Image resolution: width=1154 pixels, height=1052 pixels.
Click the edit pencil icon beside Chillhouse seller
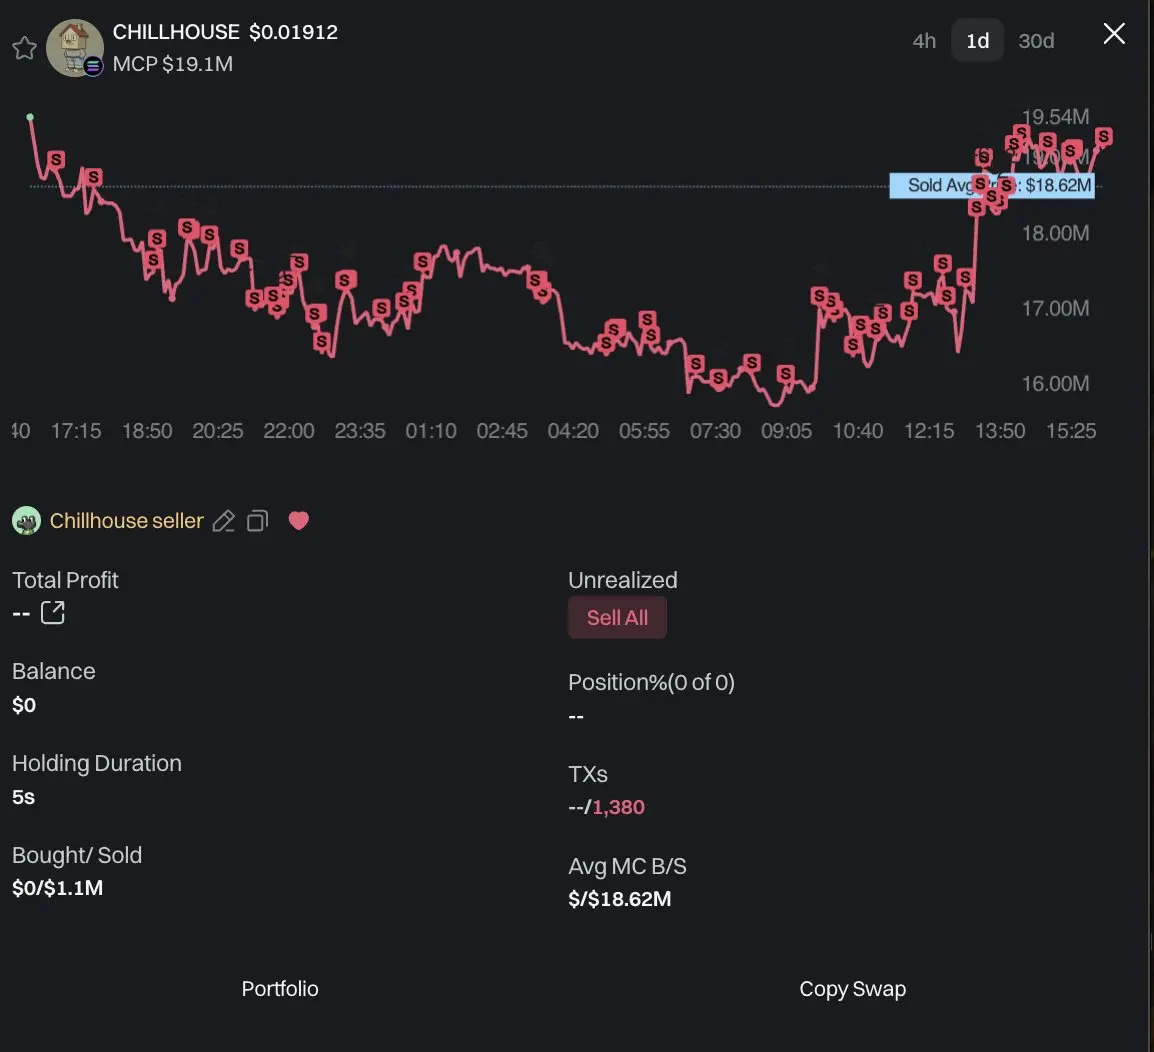[224, 521]
